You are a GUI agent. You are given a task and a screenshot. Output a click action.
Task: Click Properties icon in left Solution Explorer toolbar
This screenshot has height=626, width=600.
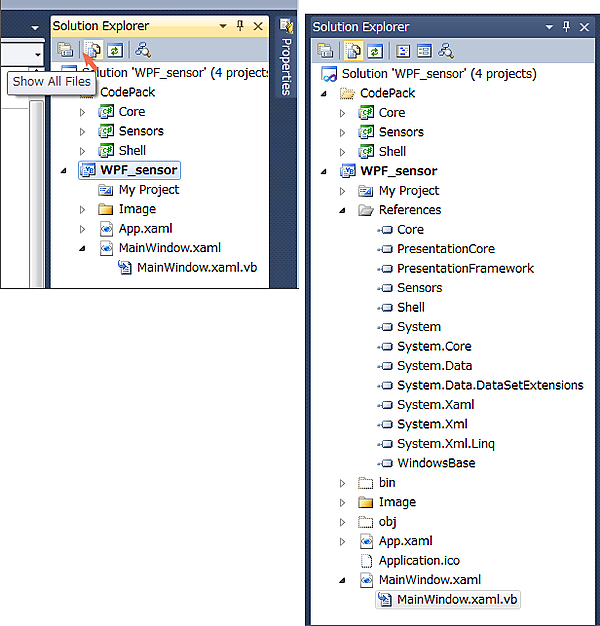click(65, 50)
